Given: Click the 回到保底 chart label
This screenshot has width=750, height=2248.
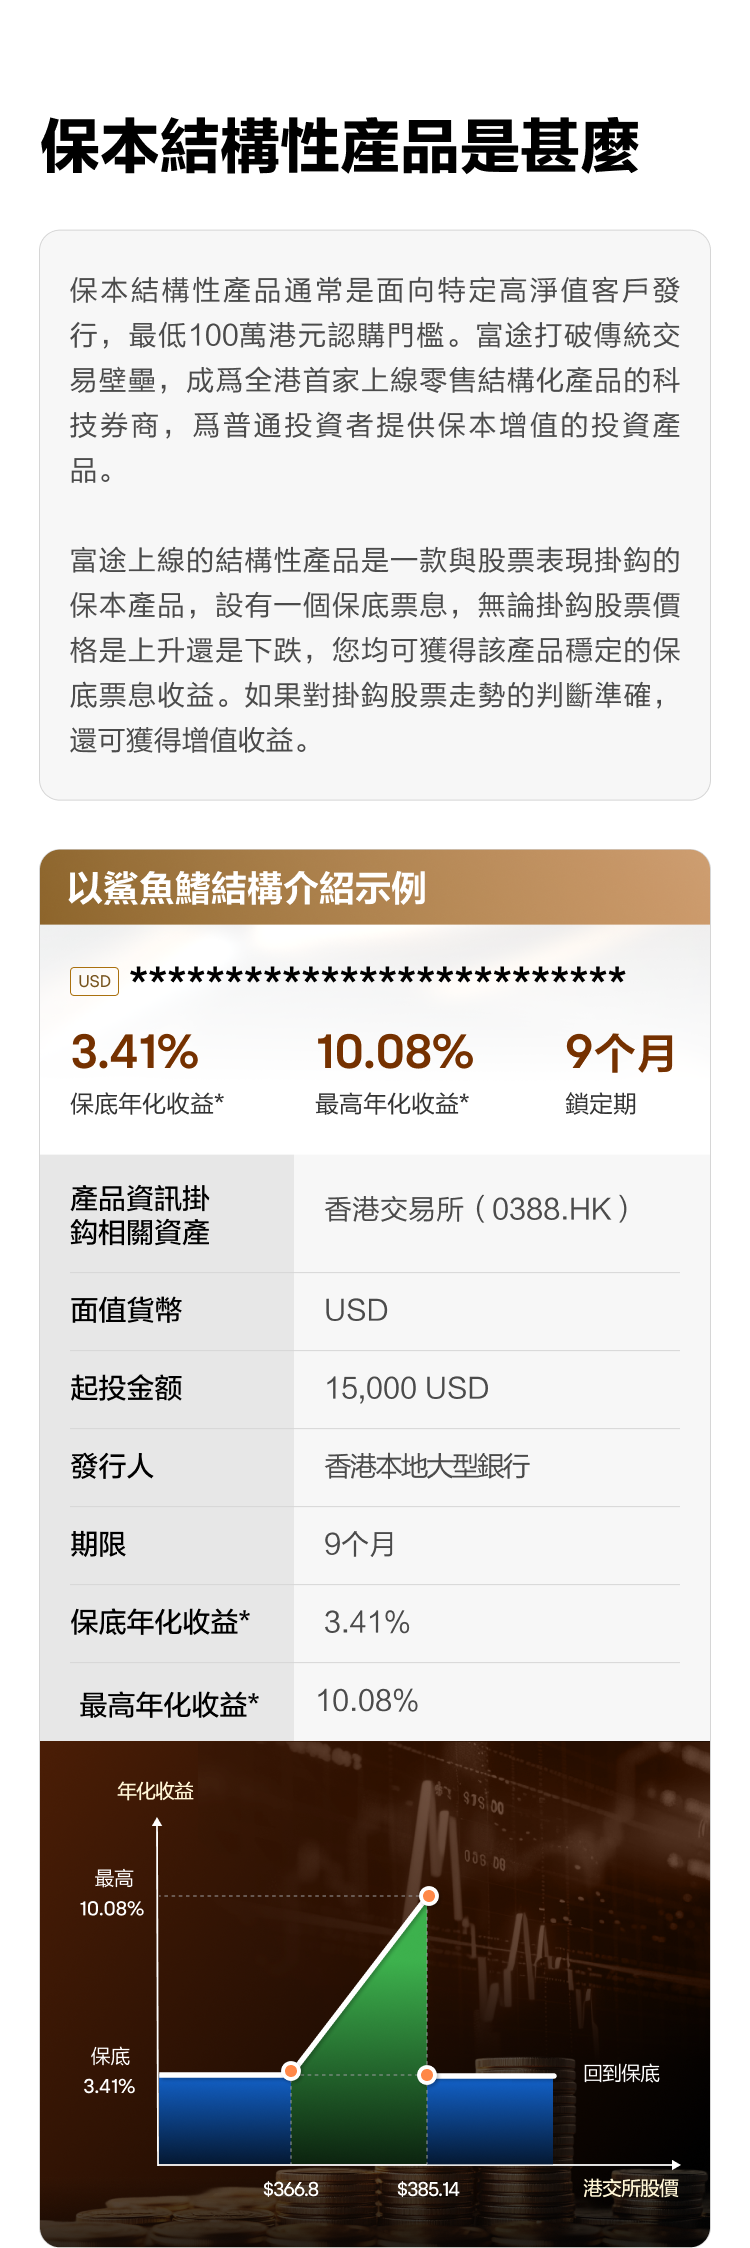Looking at the screenshot, I should coord(622,2074).
